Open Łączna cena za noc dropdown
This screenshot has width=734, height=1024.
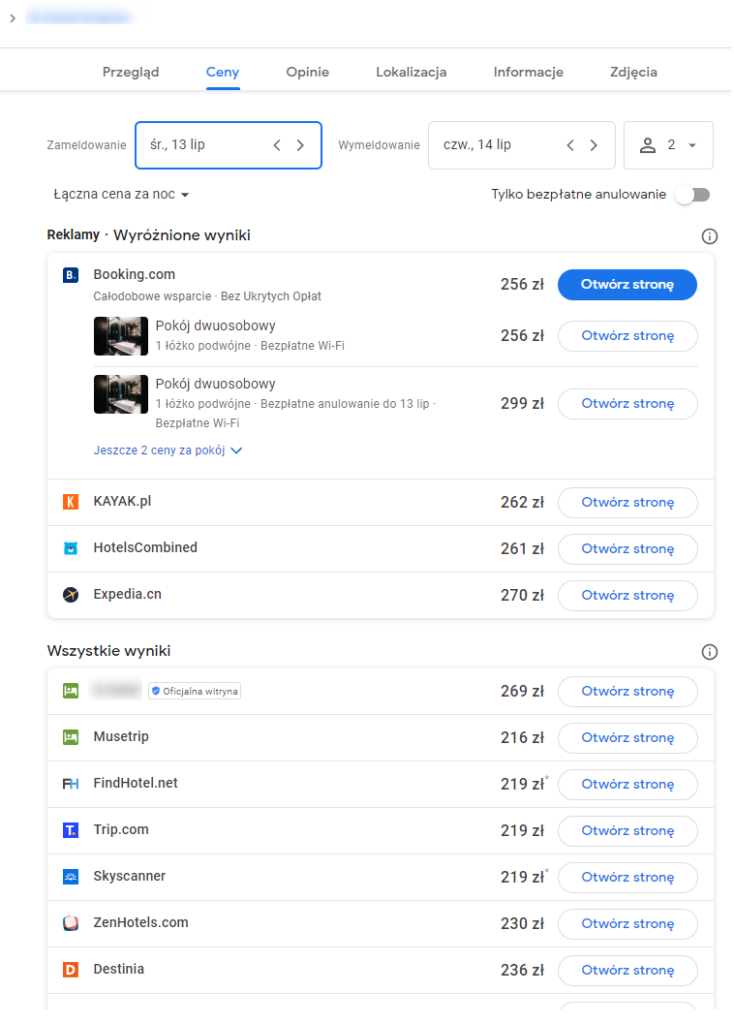click(x=121, y=195)
